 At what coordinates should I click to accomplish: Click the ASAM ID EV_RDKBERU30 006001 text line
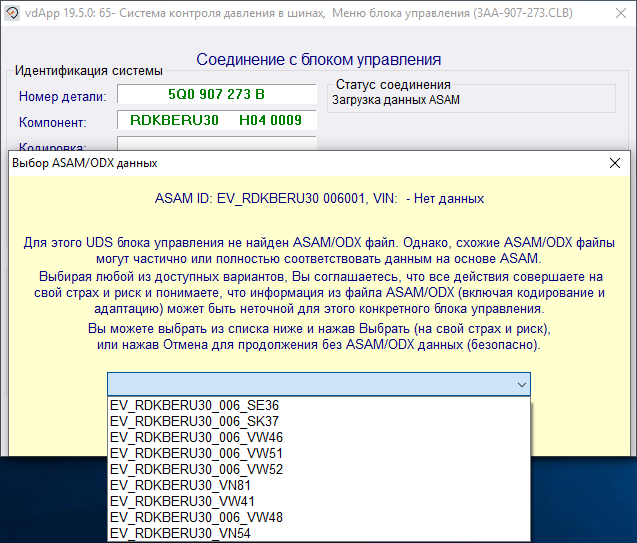coord(319,199)
